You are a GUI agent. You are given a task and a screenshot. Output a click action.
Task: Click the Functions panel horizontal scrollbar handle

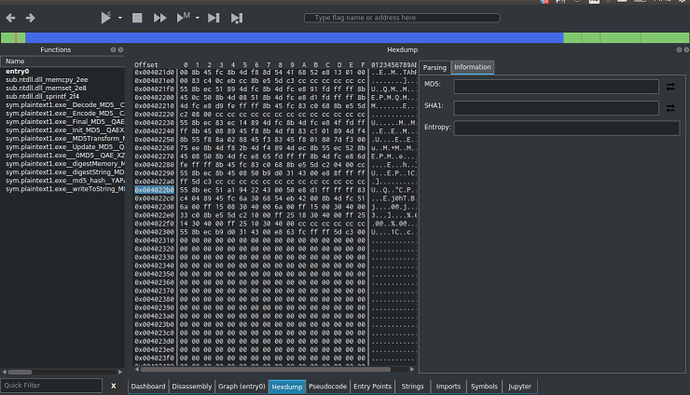[x=20, y=372]
